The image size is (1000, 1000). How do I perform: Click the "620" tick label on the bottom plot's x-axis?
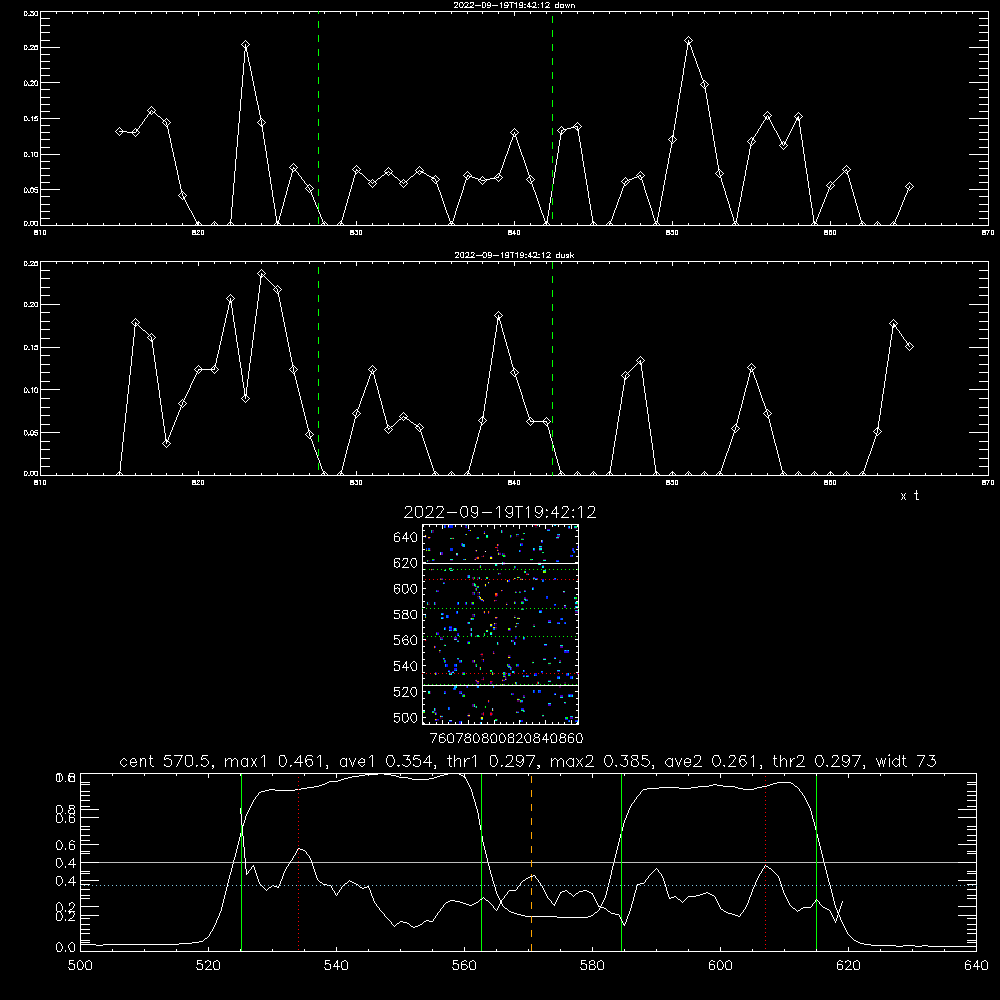pyautogui.click(x=848, y=966)
